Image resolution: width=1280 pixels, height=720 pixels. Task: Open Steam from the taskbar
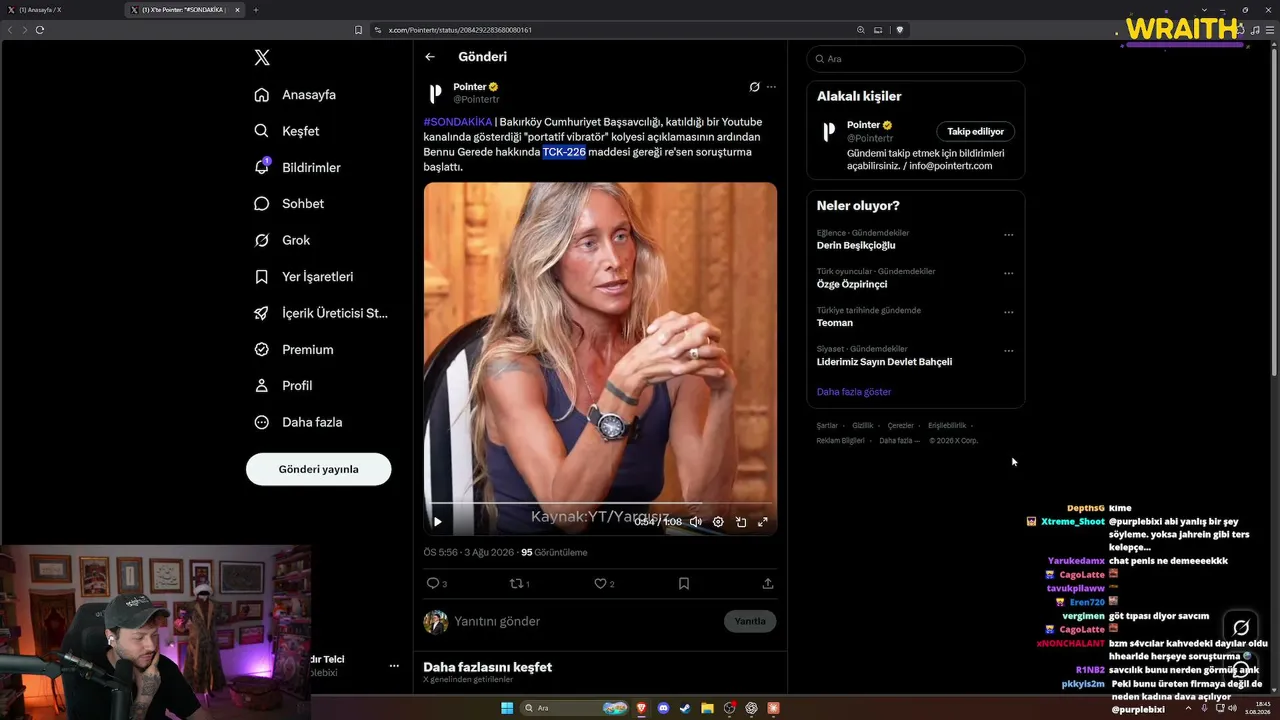(685, 708)
